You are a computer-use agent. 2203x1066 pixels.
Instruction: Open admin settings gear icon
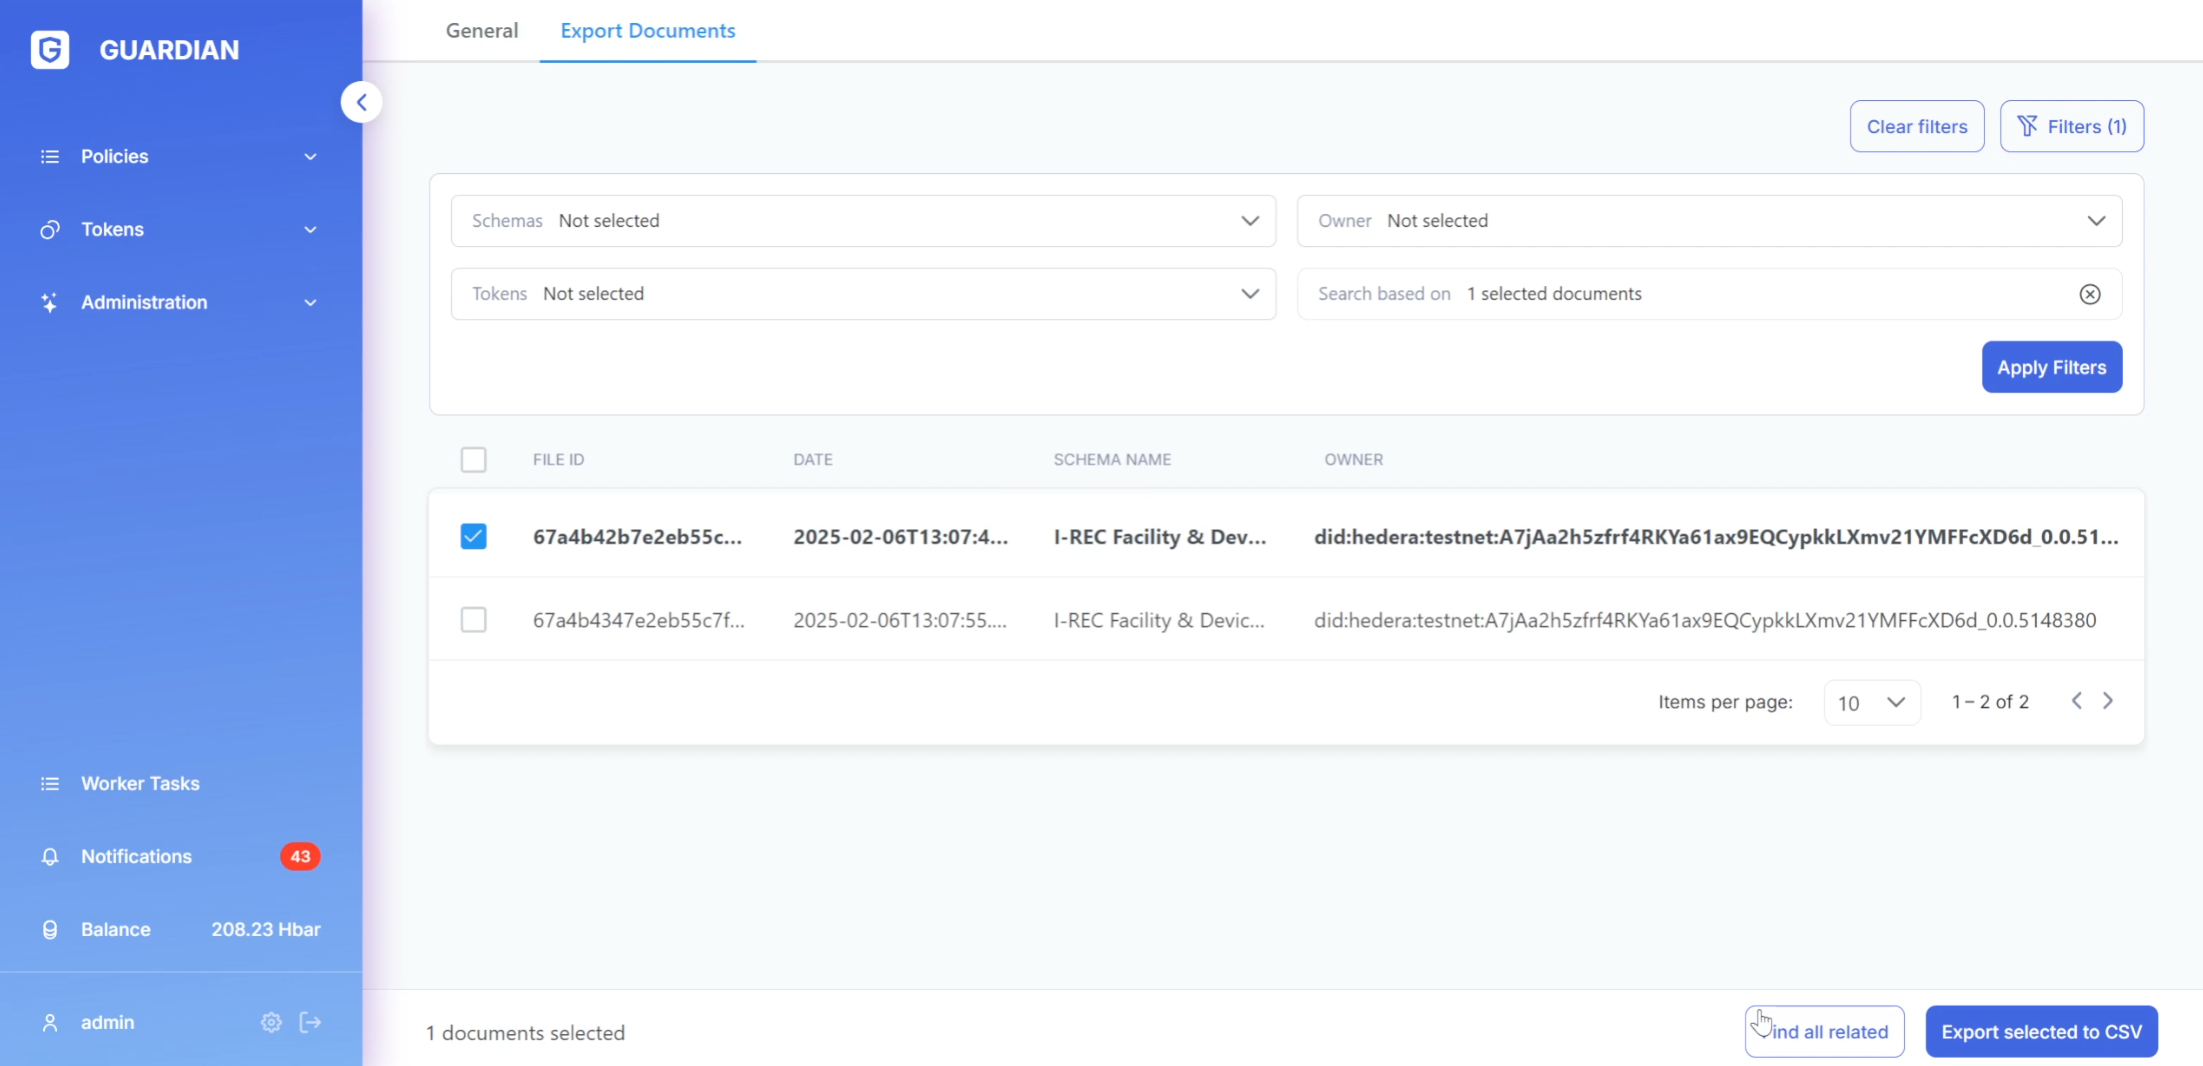pos(271,1022)
